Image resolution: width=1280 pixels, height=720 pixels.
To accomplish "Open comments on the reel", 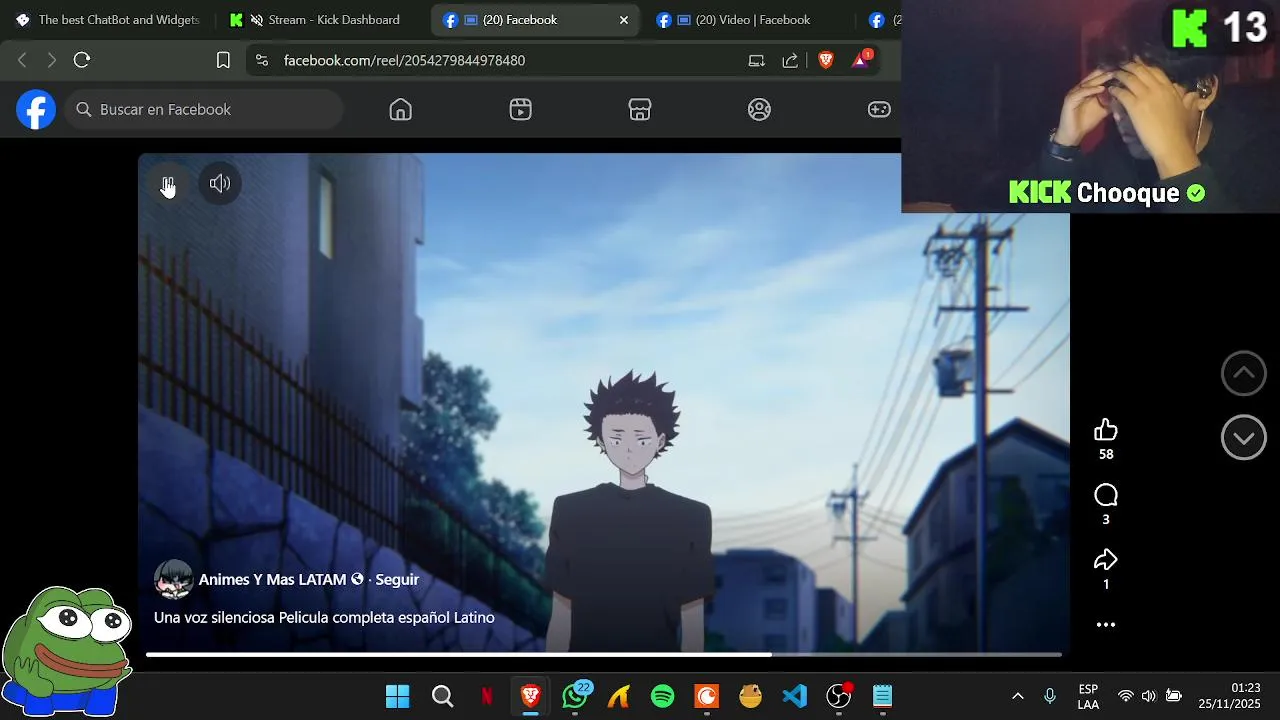I will tap(1105, 495).
